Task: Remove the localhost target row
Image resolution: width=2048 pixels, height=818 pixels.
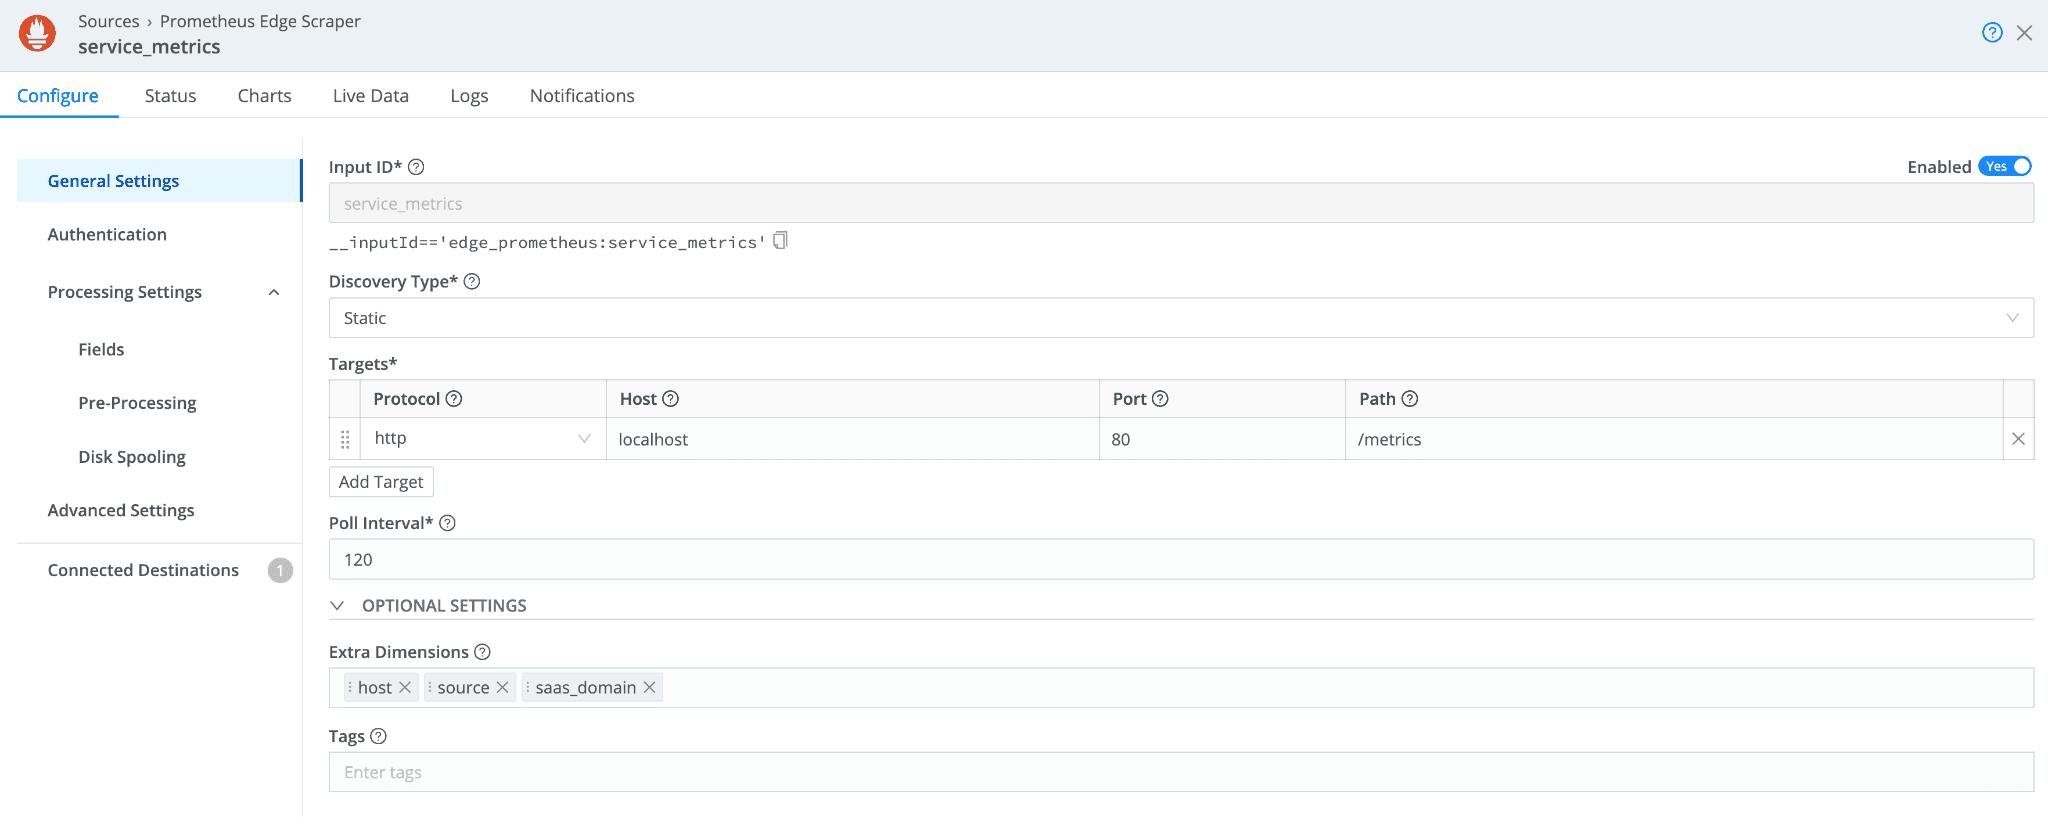Action: [x=2018, y=439]
